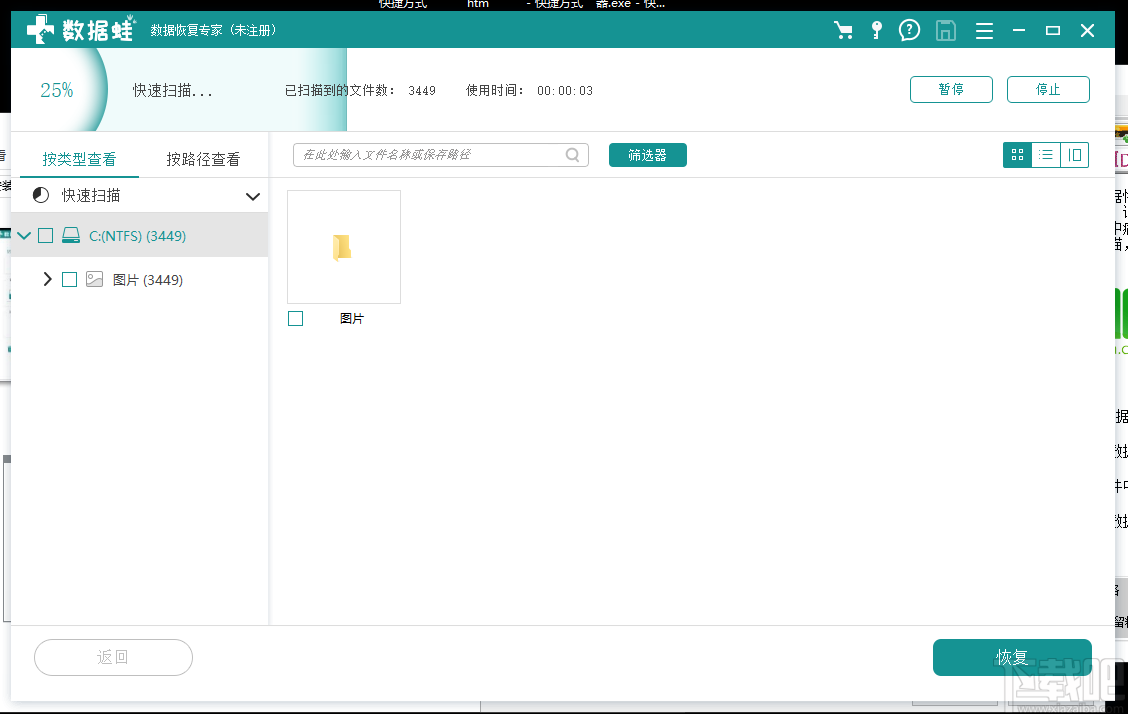Switch to thumbnail grid view
1128x714 pixels.
(1017, 155)
